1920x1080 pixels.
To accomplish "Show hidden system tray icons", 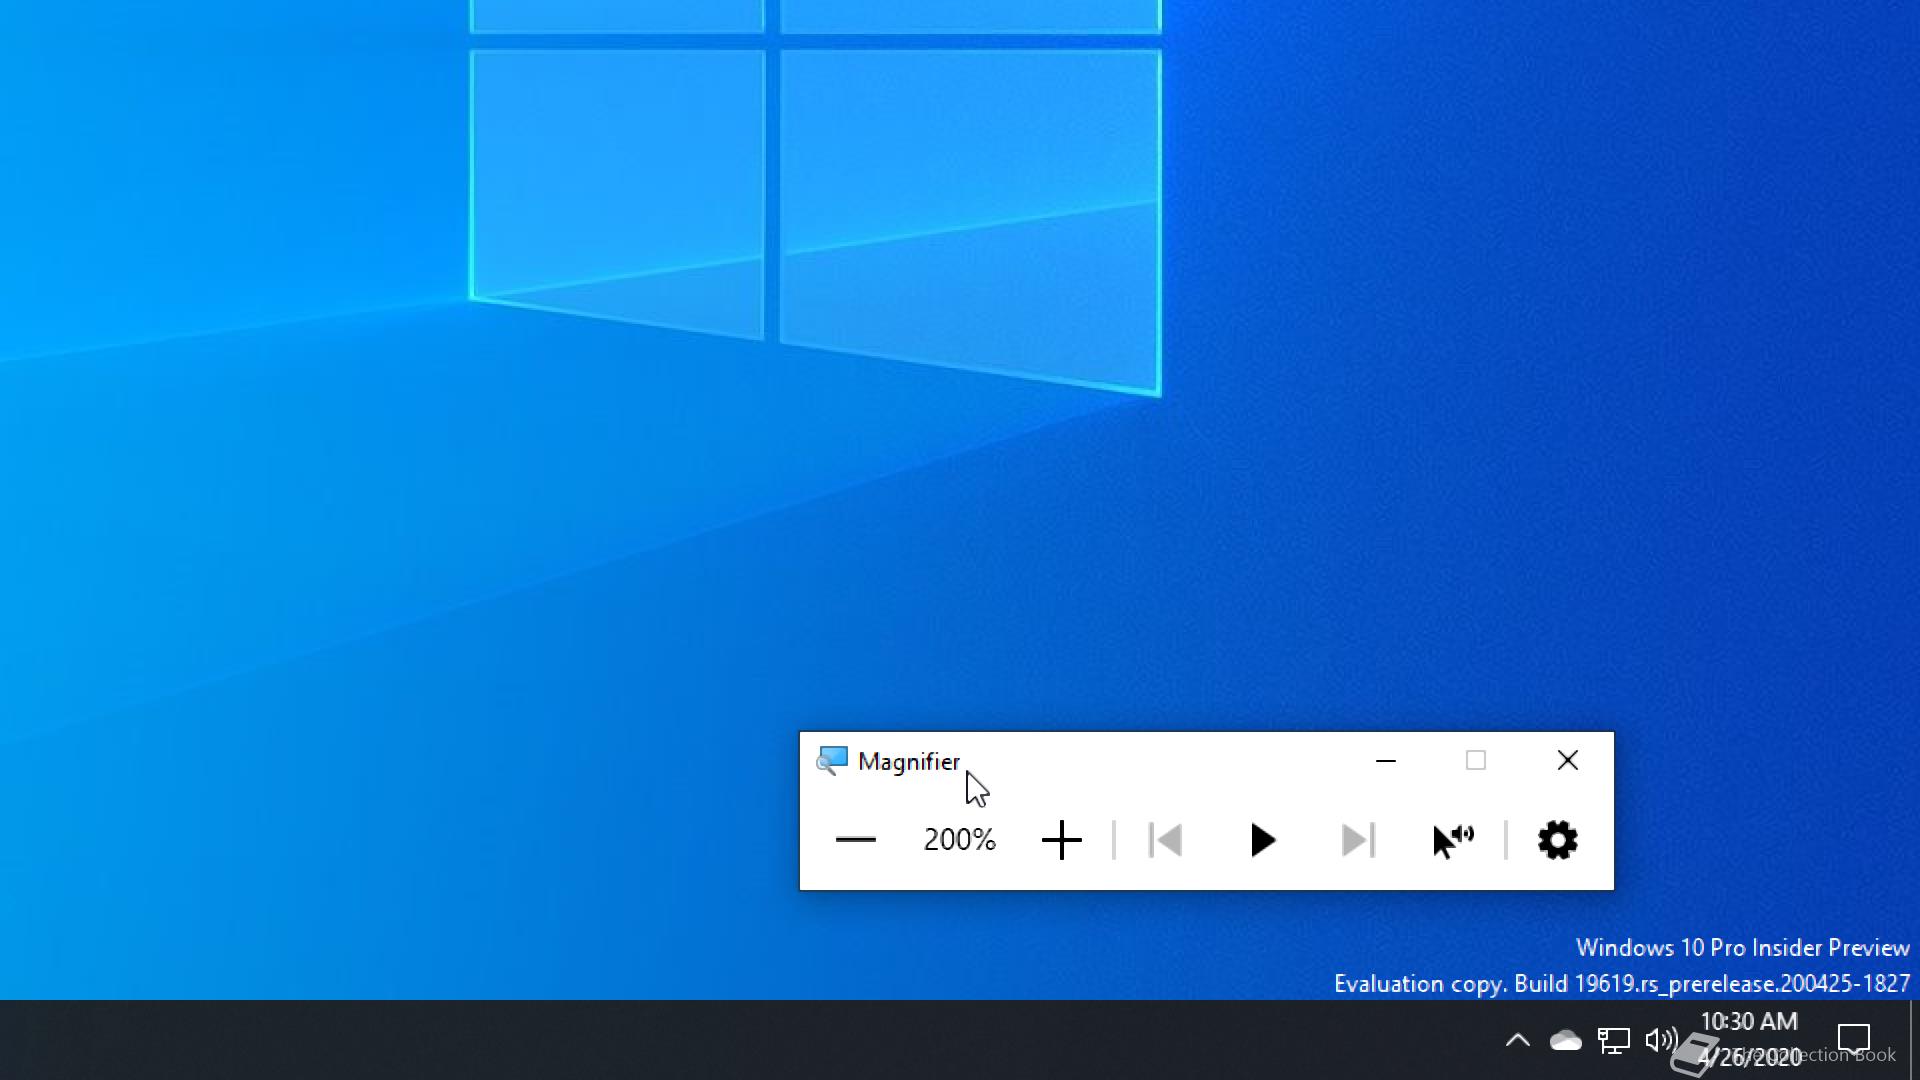I will coord(1517,1040).
